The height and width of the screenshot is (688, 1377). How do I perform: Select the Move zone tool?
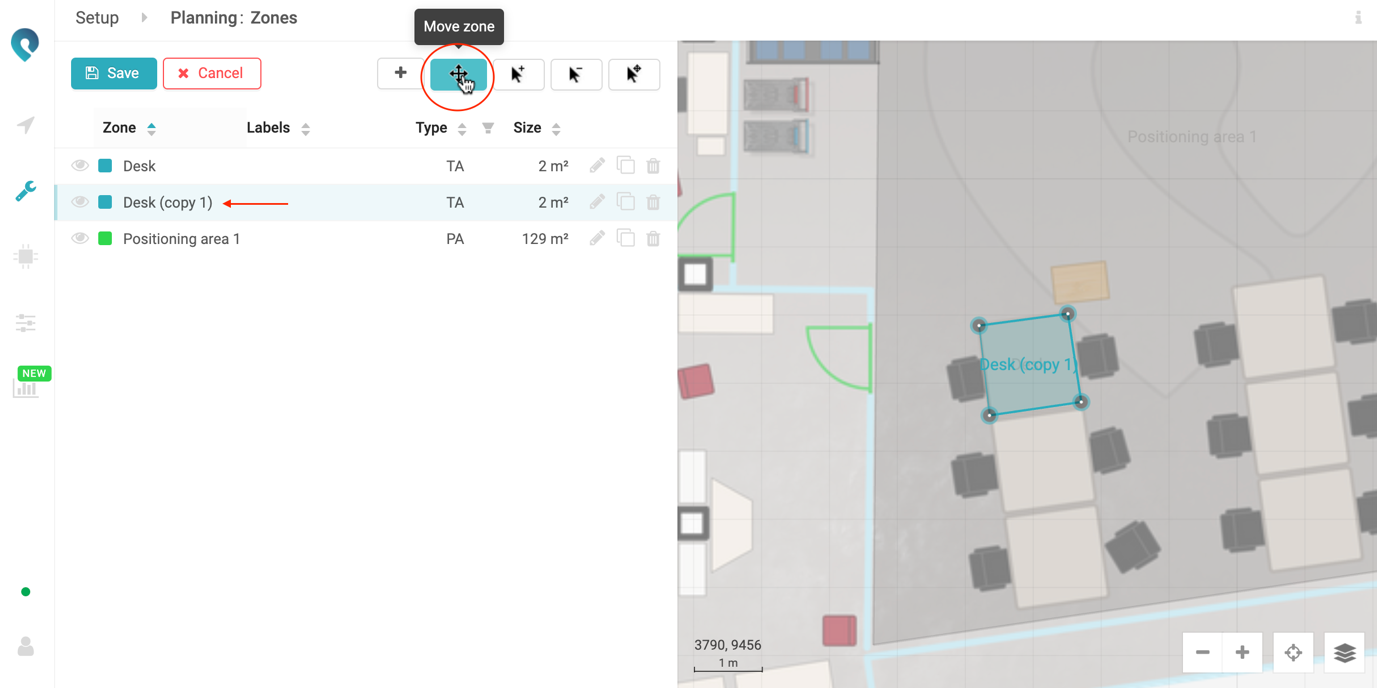459,74
